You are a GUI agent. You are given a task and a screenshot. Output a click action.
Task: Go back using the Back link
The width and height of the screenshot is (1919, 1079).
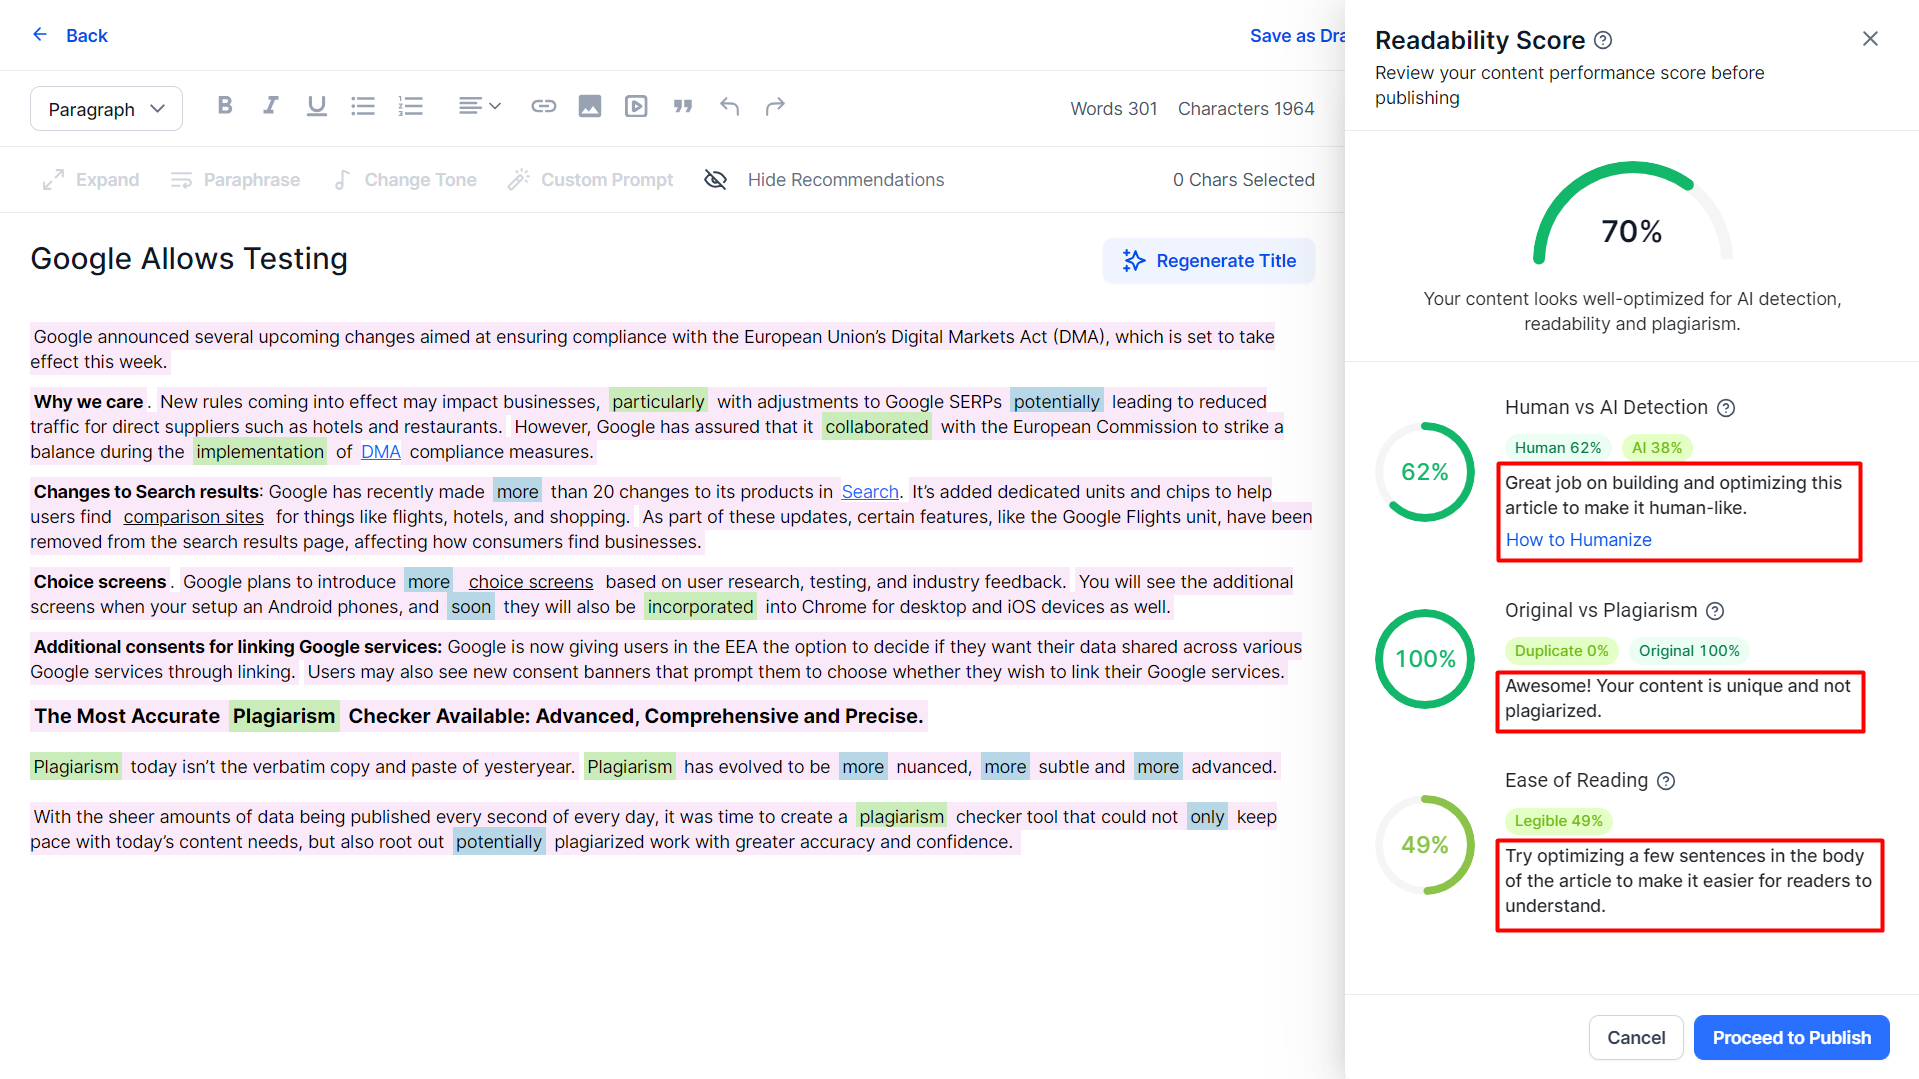(x=87, y=36)
